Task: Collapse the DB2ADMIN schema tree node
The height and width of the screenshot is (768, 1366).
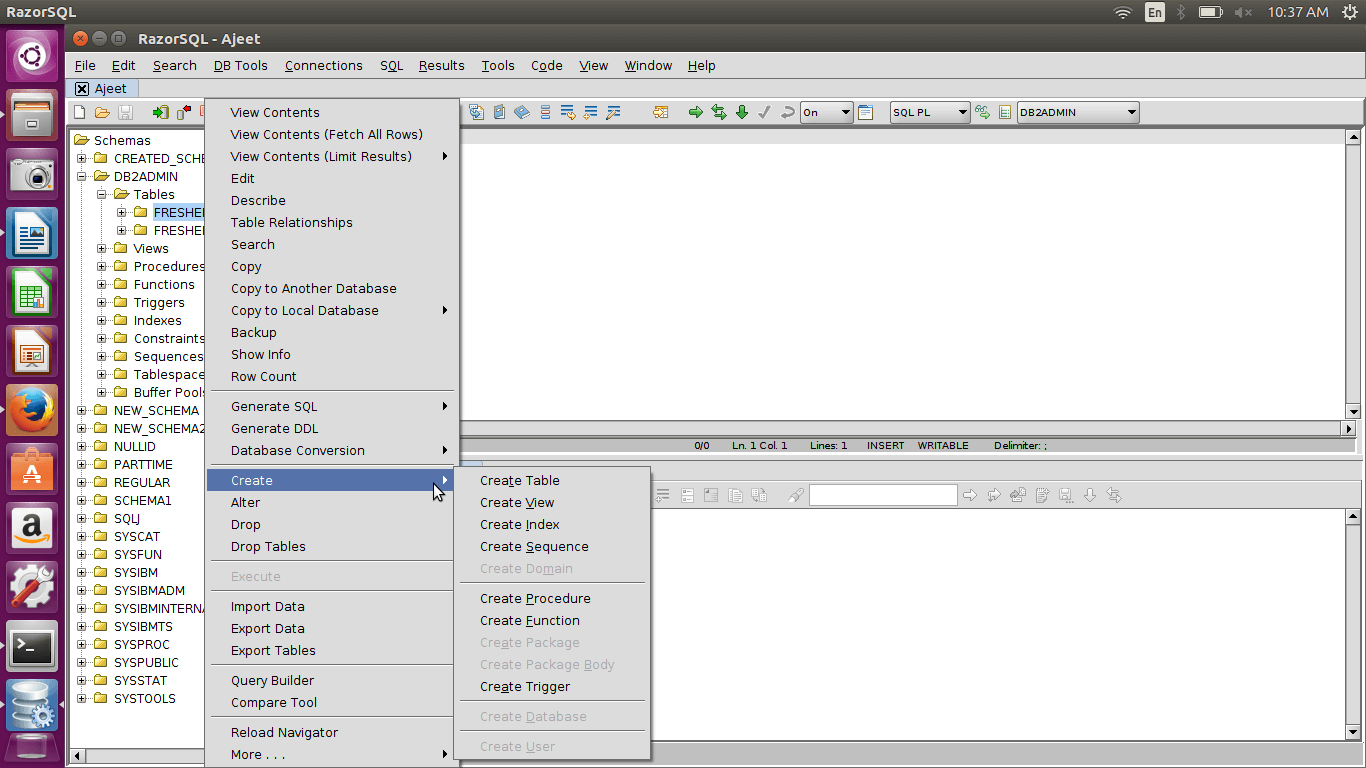Action: click(82, 177)
